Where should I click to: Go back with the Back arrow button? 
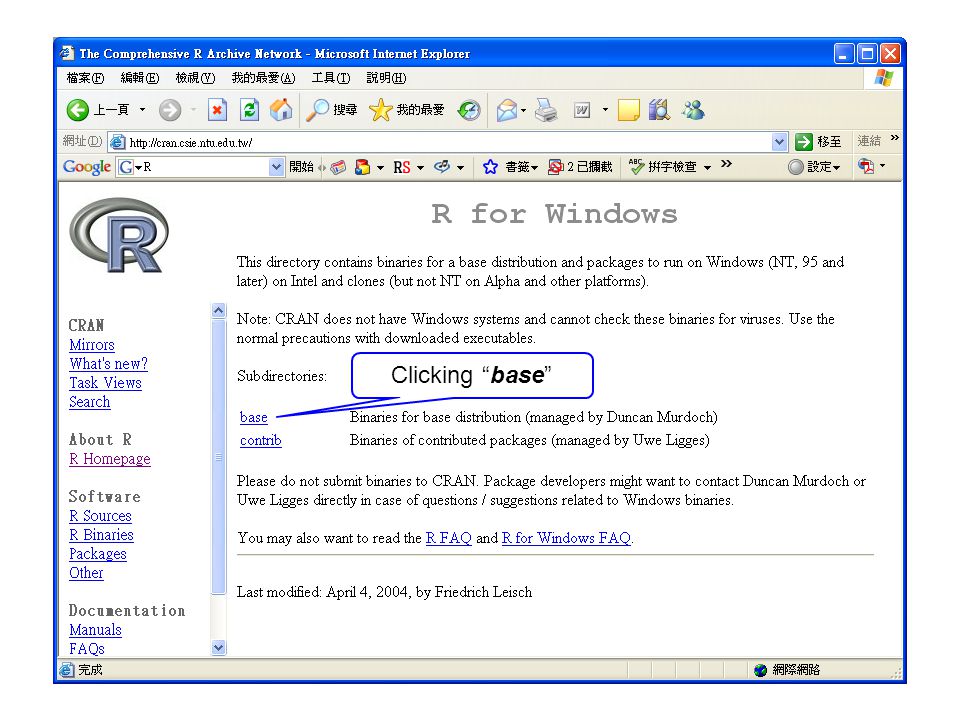pos(78,110)
